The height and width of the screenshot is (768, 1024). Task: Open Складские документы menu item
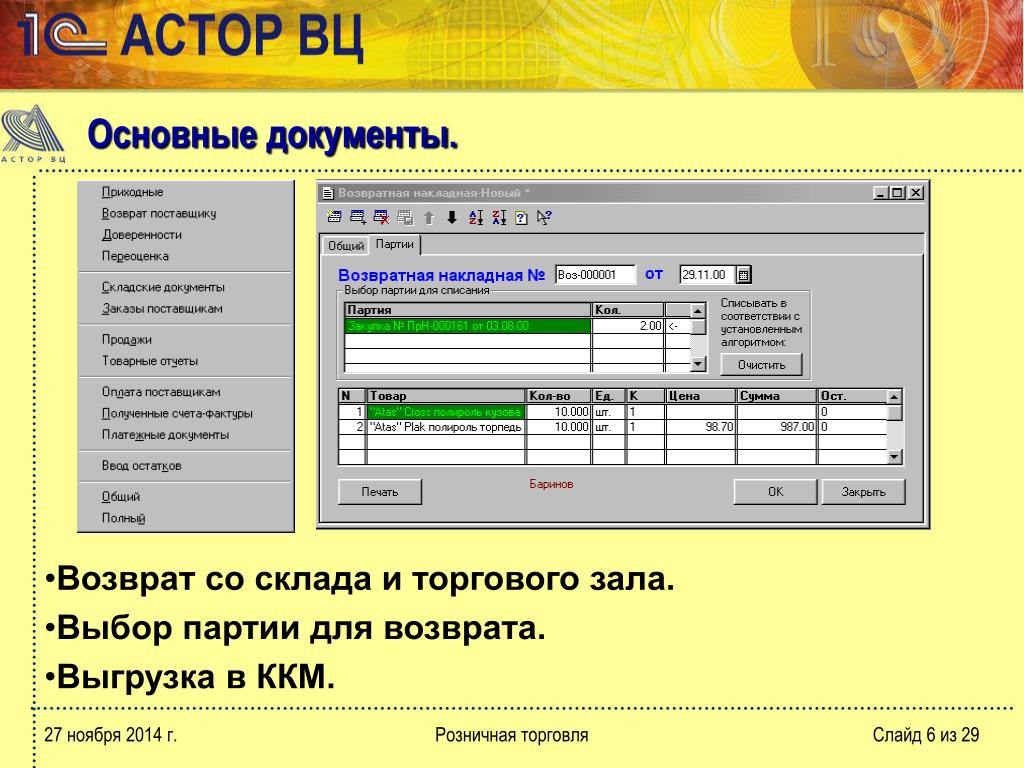pos(163,287)
